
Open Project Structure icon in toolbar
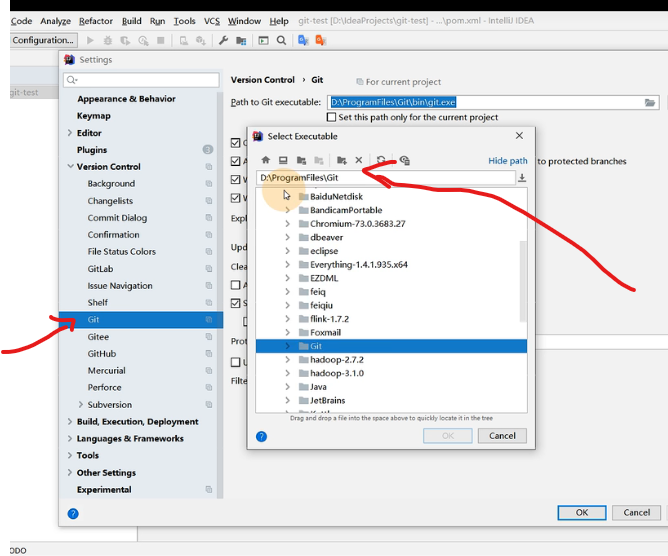point(241,40)
